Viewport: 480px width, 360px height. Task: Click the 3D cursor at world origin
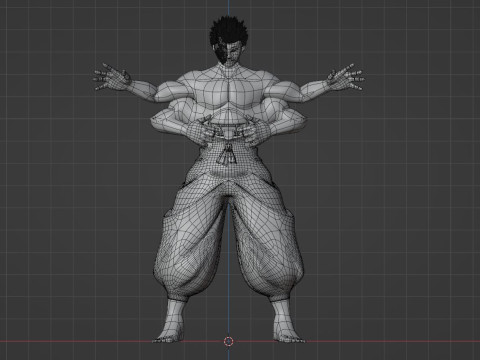[x=228, y=341]
